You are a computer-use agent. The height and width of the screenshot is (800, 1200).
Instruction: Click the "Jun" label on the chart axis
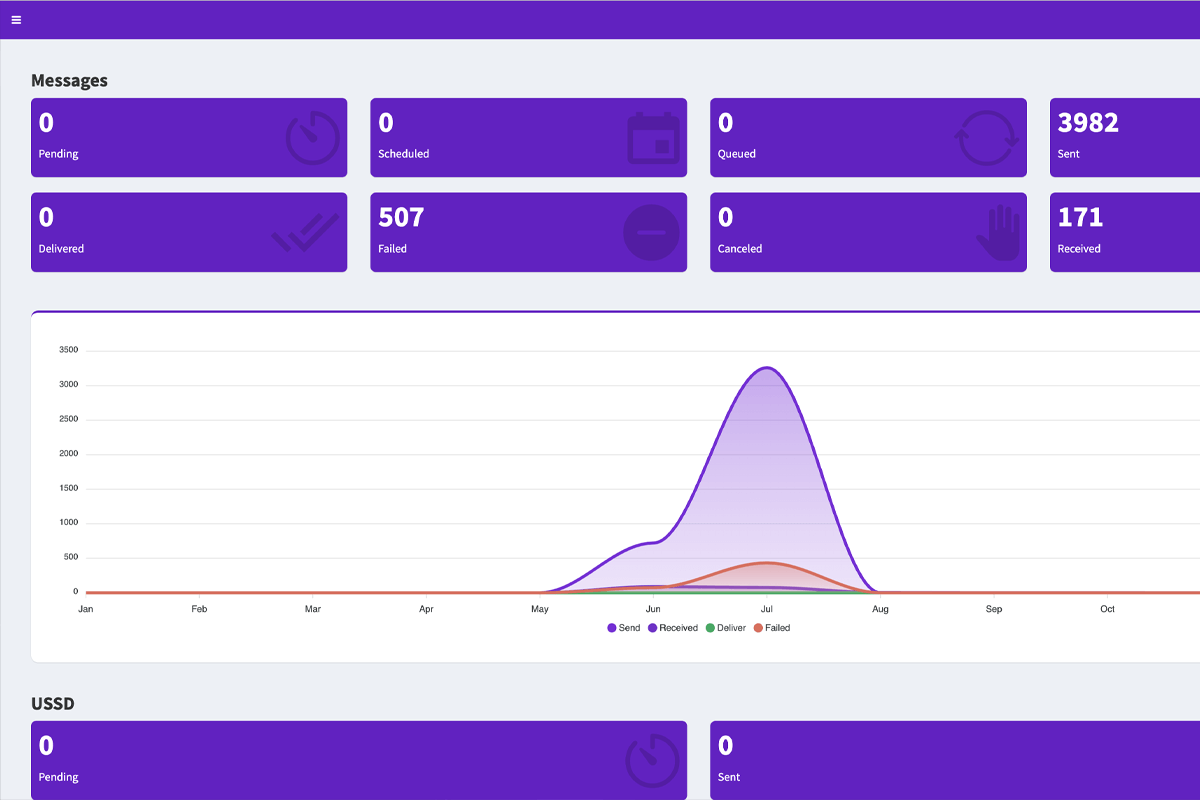click(x=653, y=609)
